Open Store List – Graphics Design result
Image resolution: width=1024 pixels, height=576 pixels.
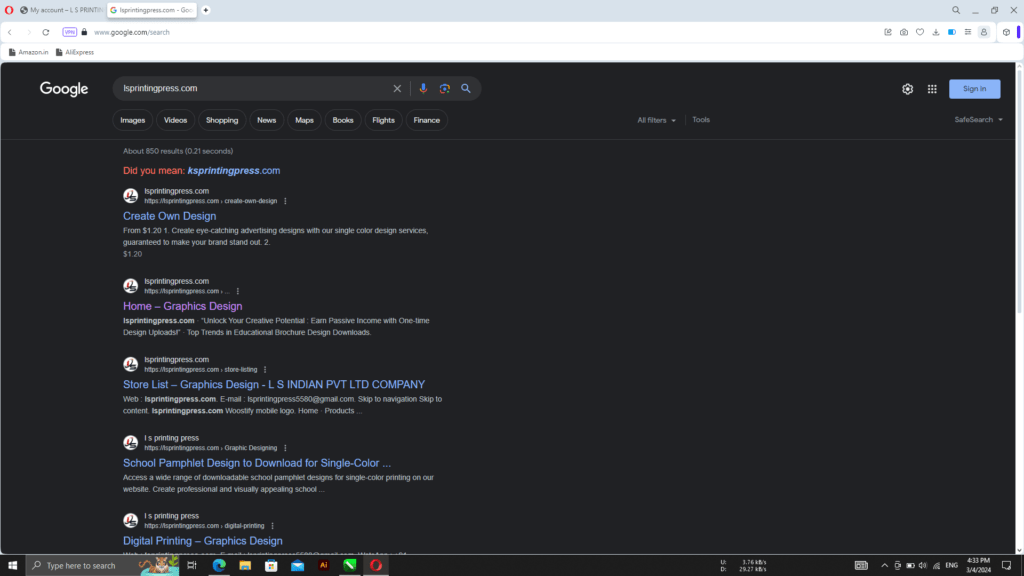click(x=274, y=385)
